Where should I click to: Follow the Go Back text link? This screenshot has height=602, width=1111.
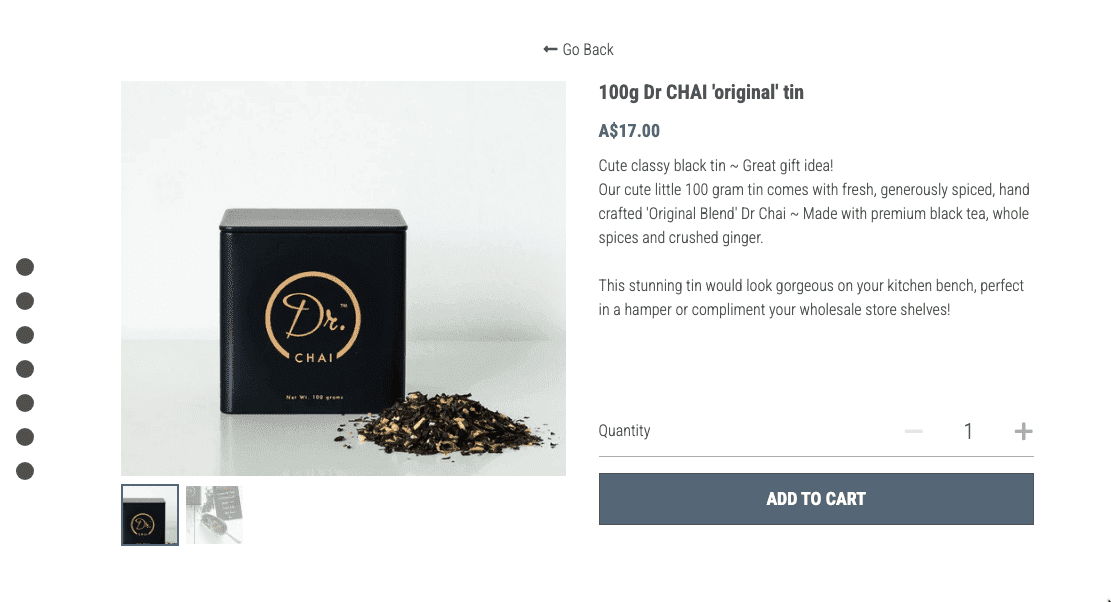[x=587, y=50]
